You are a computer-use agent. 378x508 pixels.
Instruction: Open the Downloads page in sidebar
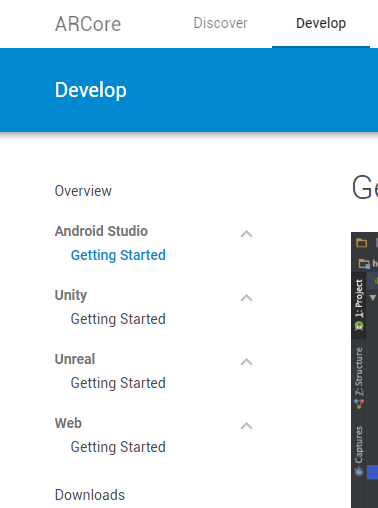point(90,495)
